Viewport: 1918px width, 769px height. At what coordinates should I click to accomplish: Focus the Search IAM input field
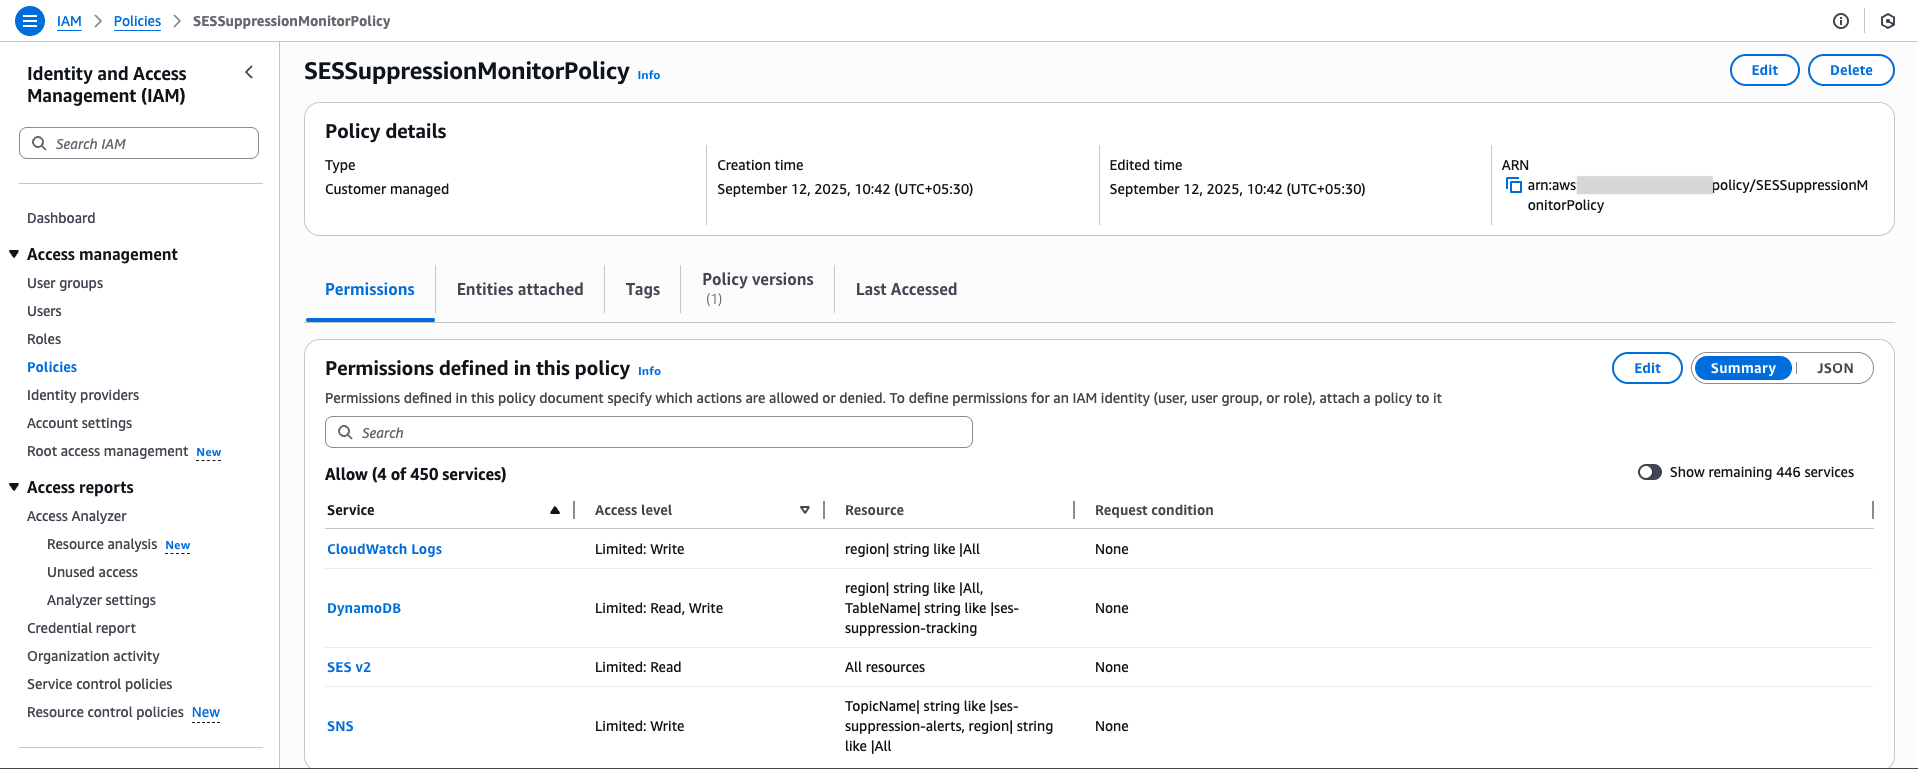pos(139,143)
